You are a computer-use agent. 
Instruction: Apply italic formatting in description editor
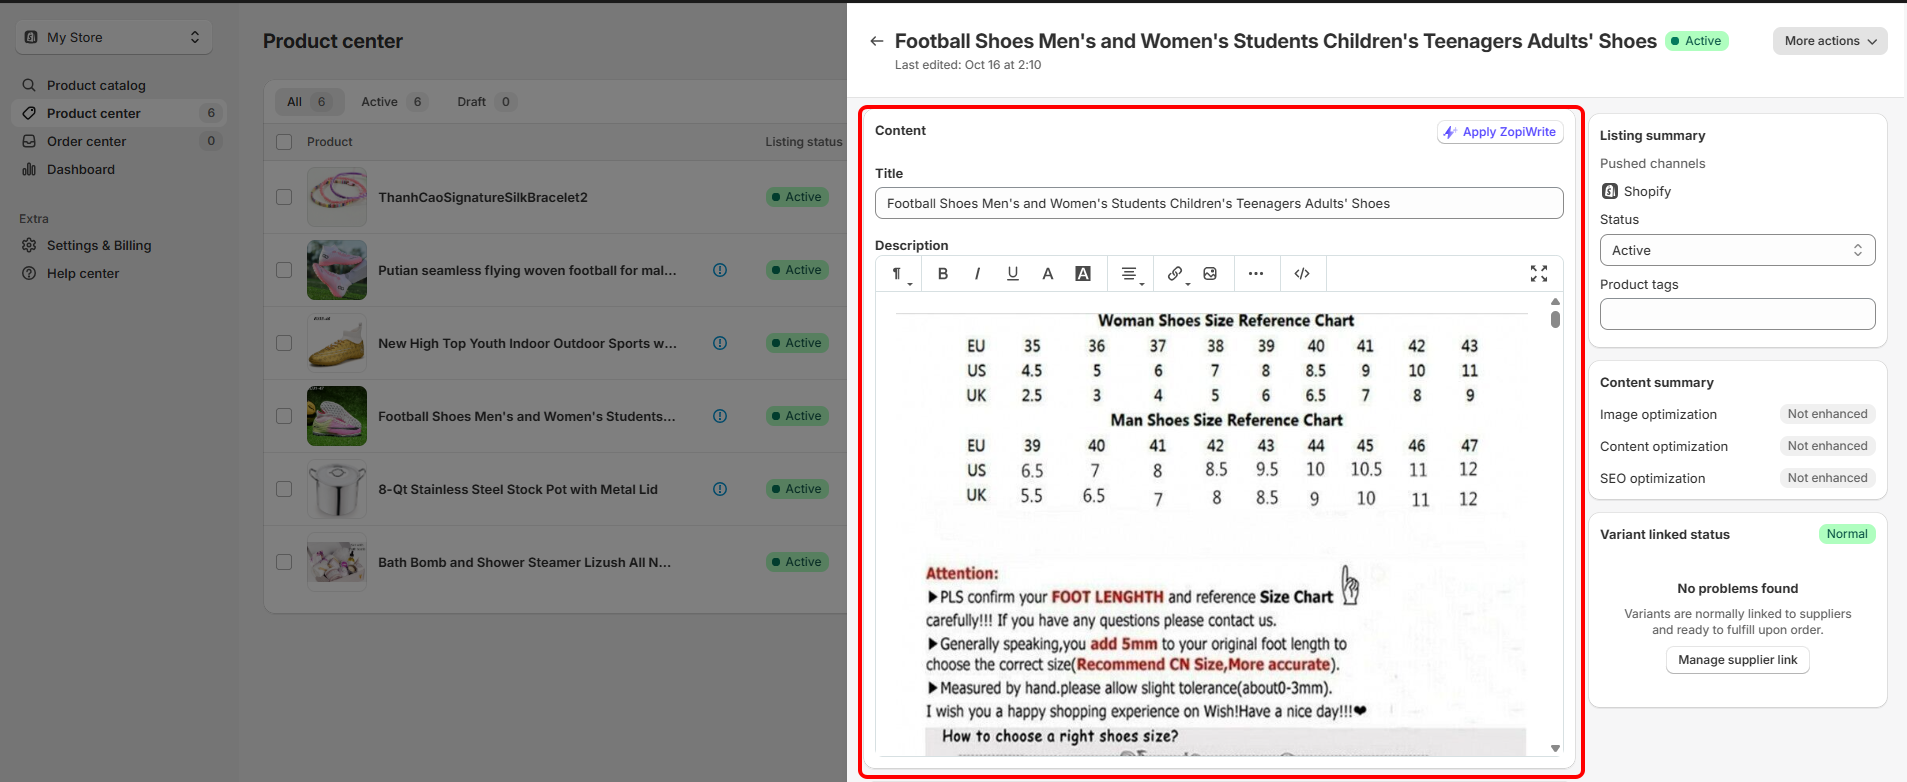977,274
